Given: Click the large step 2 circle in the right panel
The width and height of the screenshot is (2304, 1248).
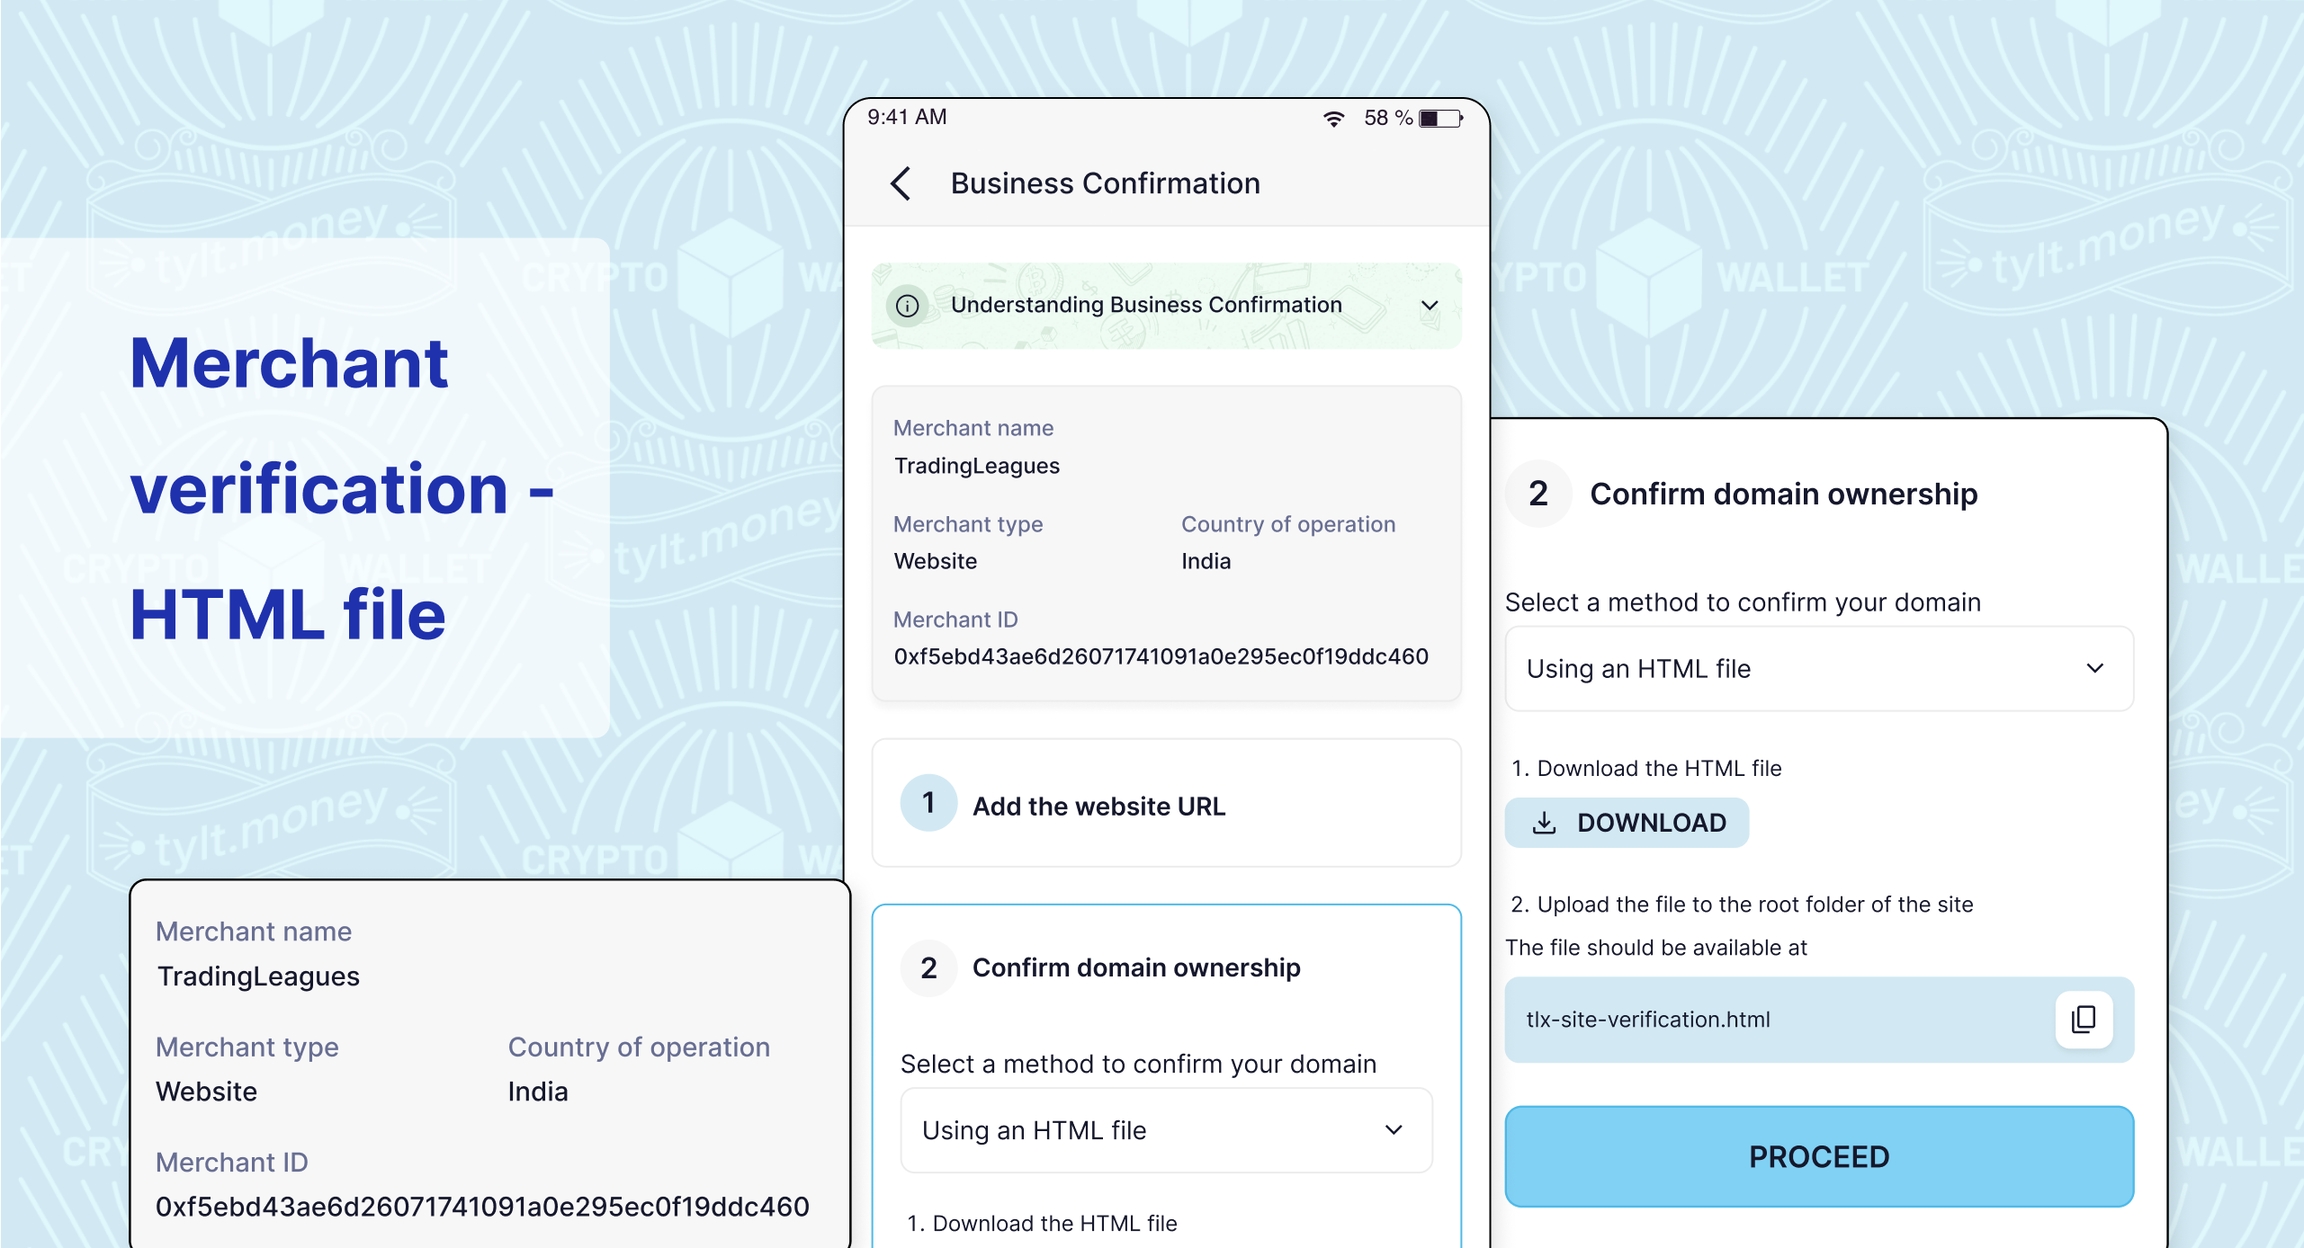Looking at the screenshot, I should click(x=1538, y=494).
